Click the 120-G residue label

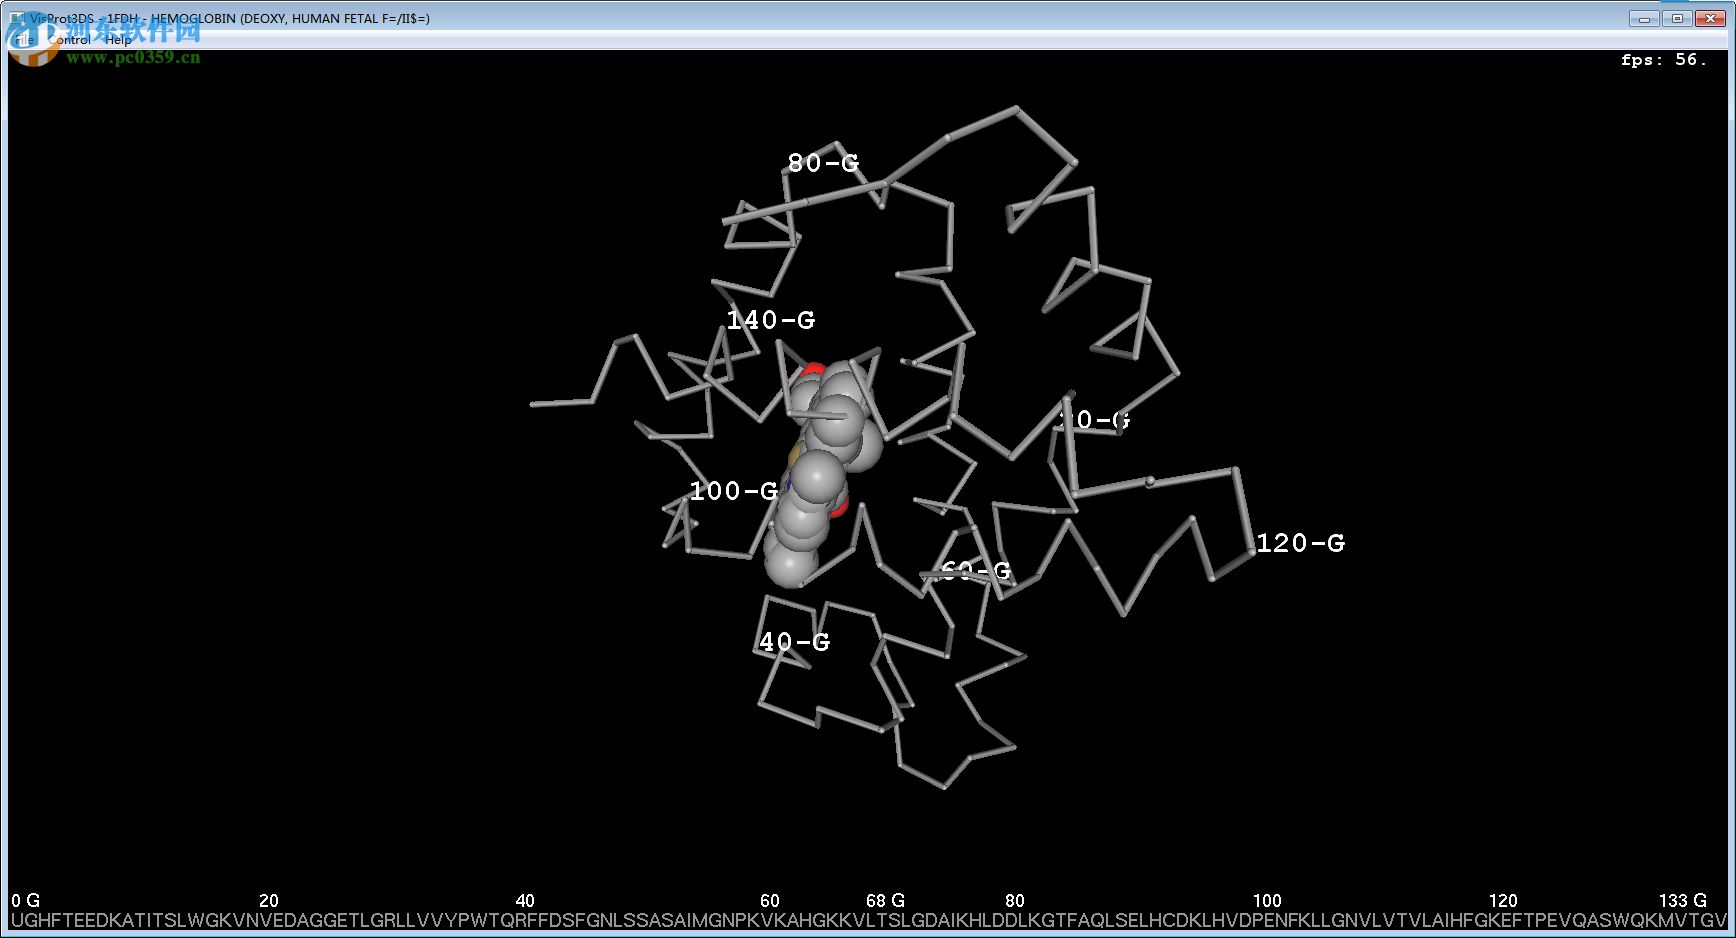pyautogui.click(x=1300, y=543)
